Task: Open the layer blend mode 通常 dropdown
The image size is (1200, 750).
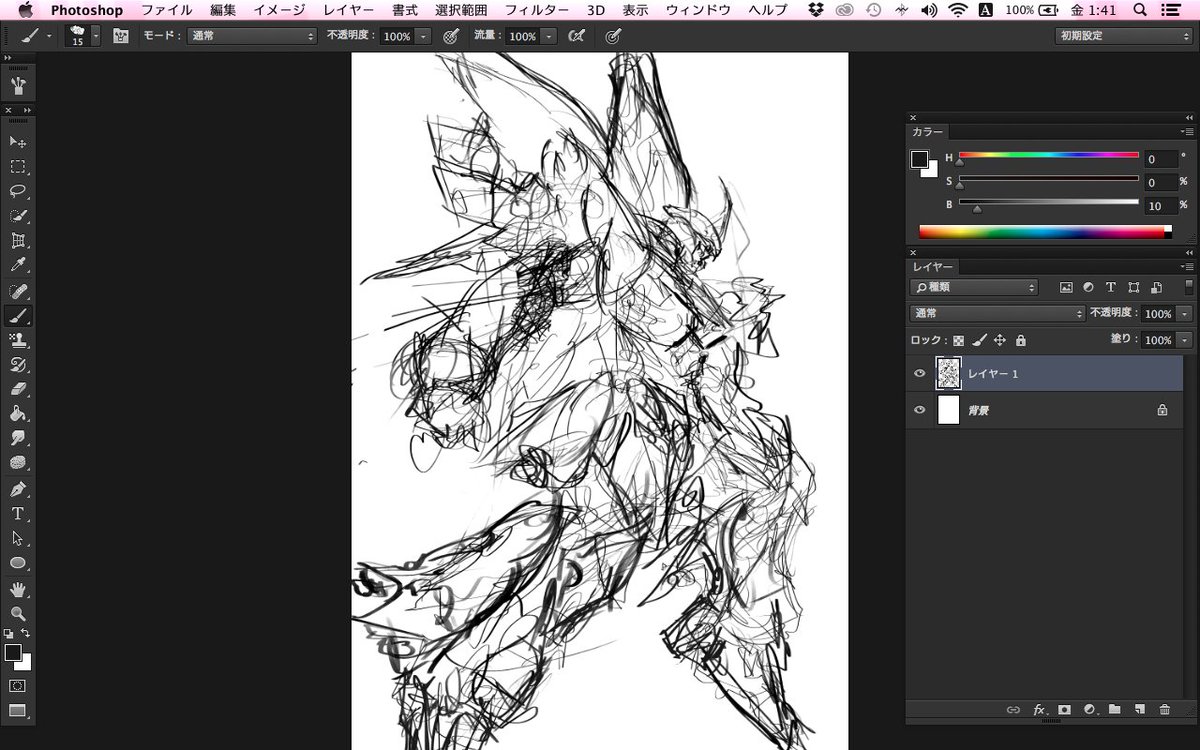Action: click(997, 313)
